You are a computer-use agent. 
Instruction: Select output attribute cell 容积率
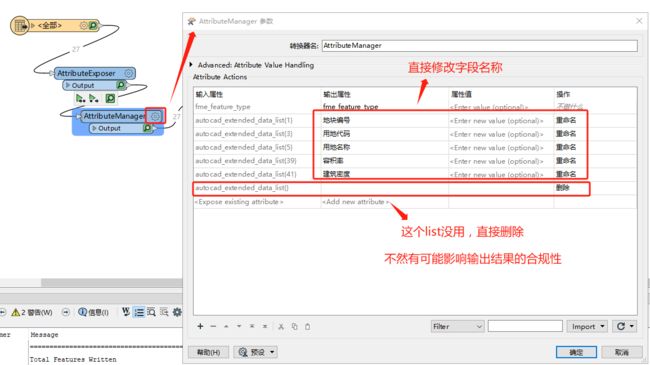(x=385, y=161)
